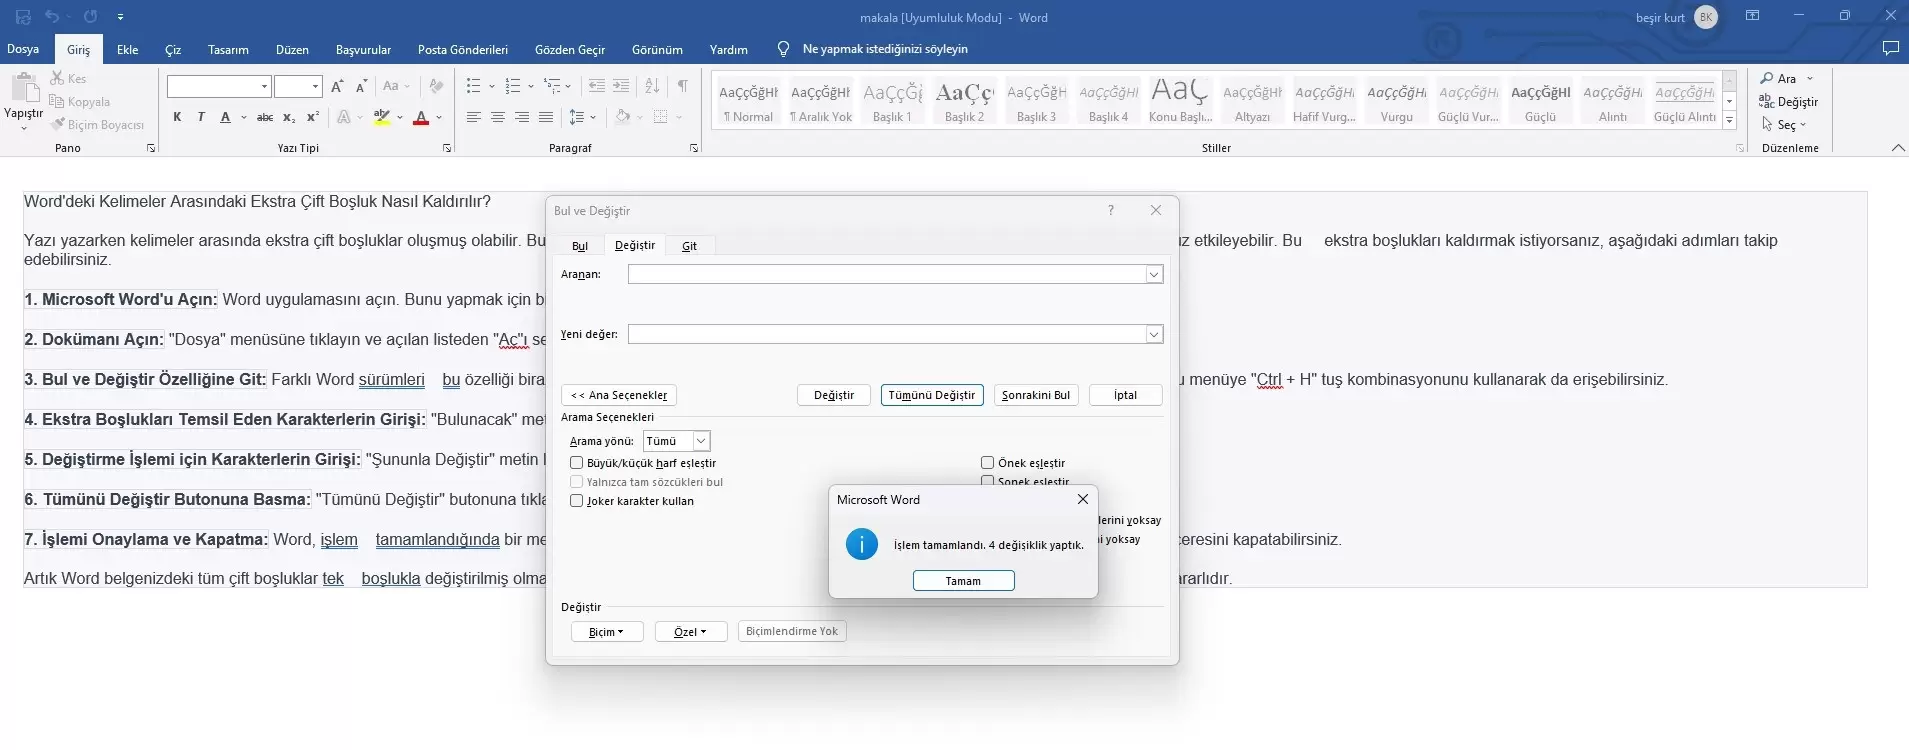Click the << Ana Seçenekler button

point(619,395)
